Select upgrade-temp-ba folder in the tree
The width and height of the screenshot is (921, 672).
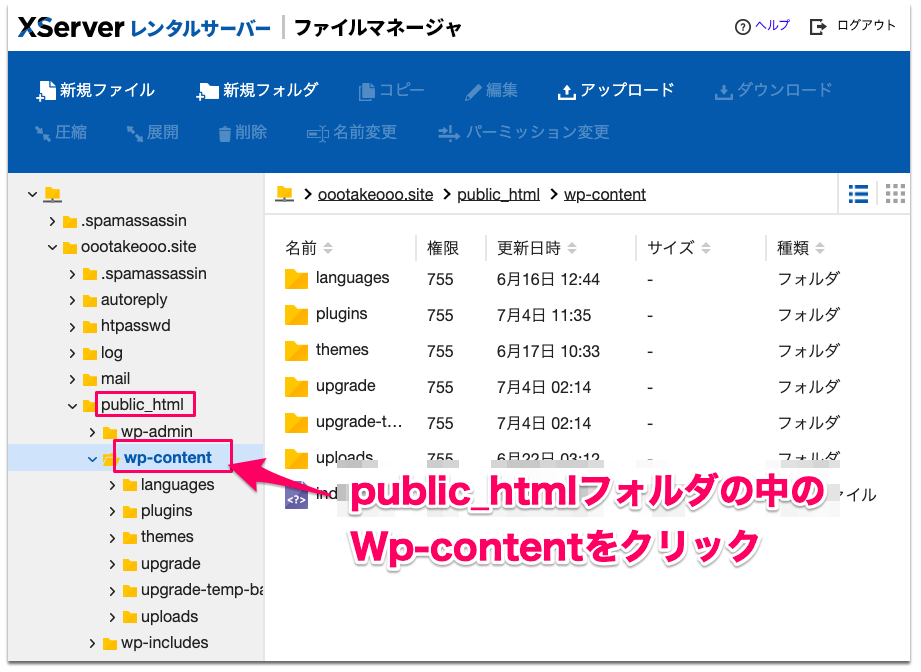click(x=201, y=590)
